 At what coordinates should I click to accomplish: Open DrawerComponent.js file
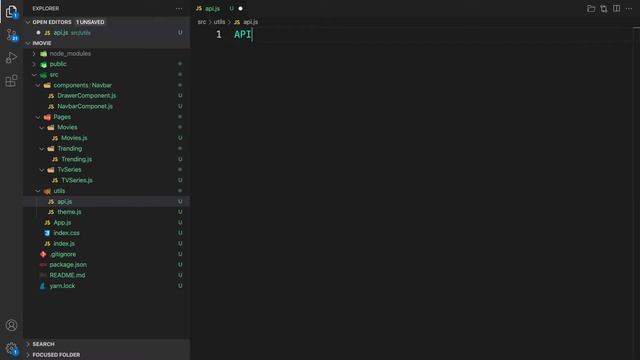87,96
